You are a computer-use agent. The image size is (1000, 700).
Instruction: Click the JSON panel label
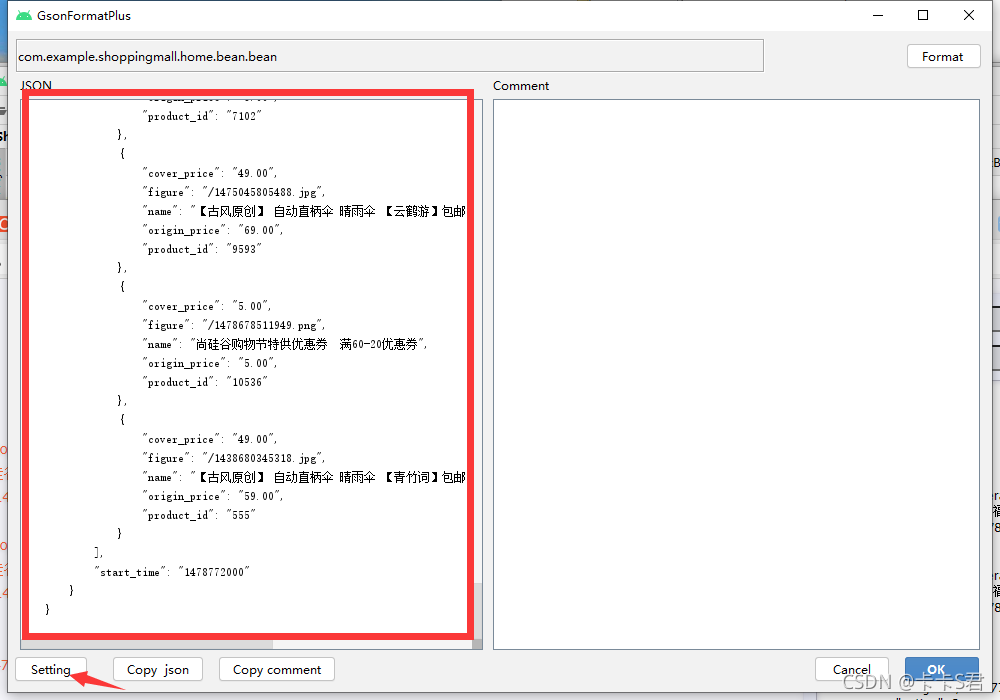click(x=35, y=86)
